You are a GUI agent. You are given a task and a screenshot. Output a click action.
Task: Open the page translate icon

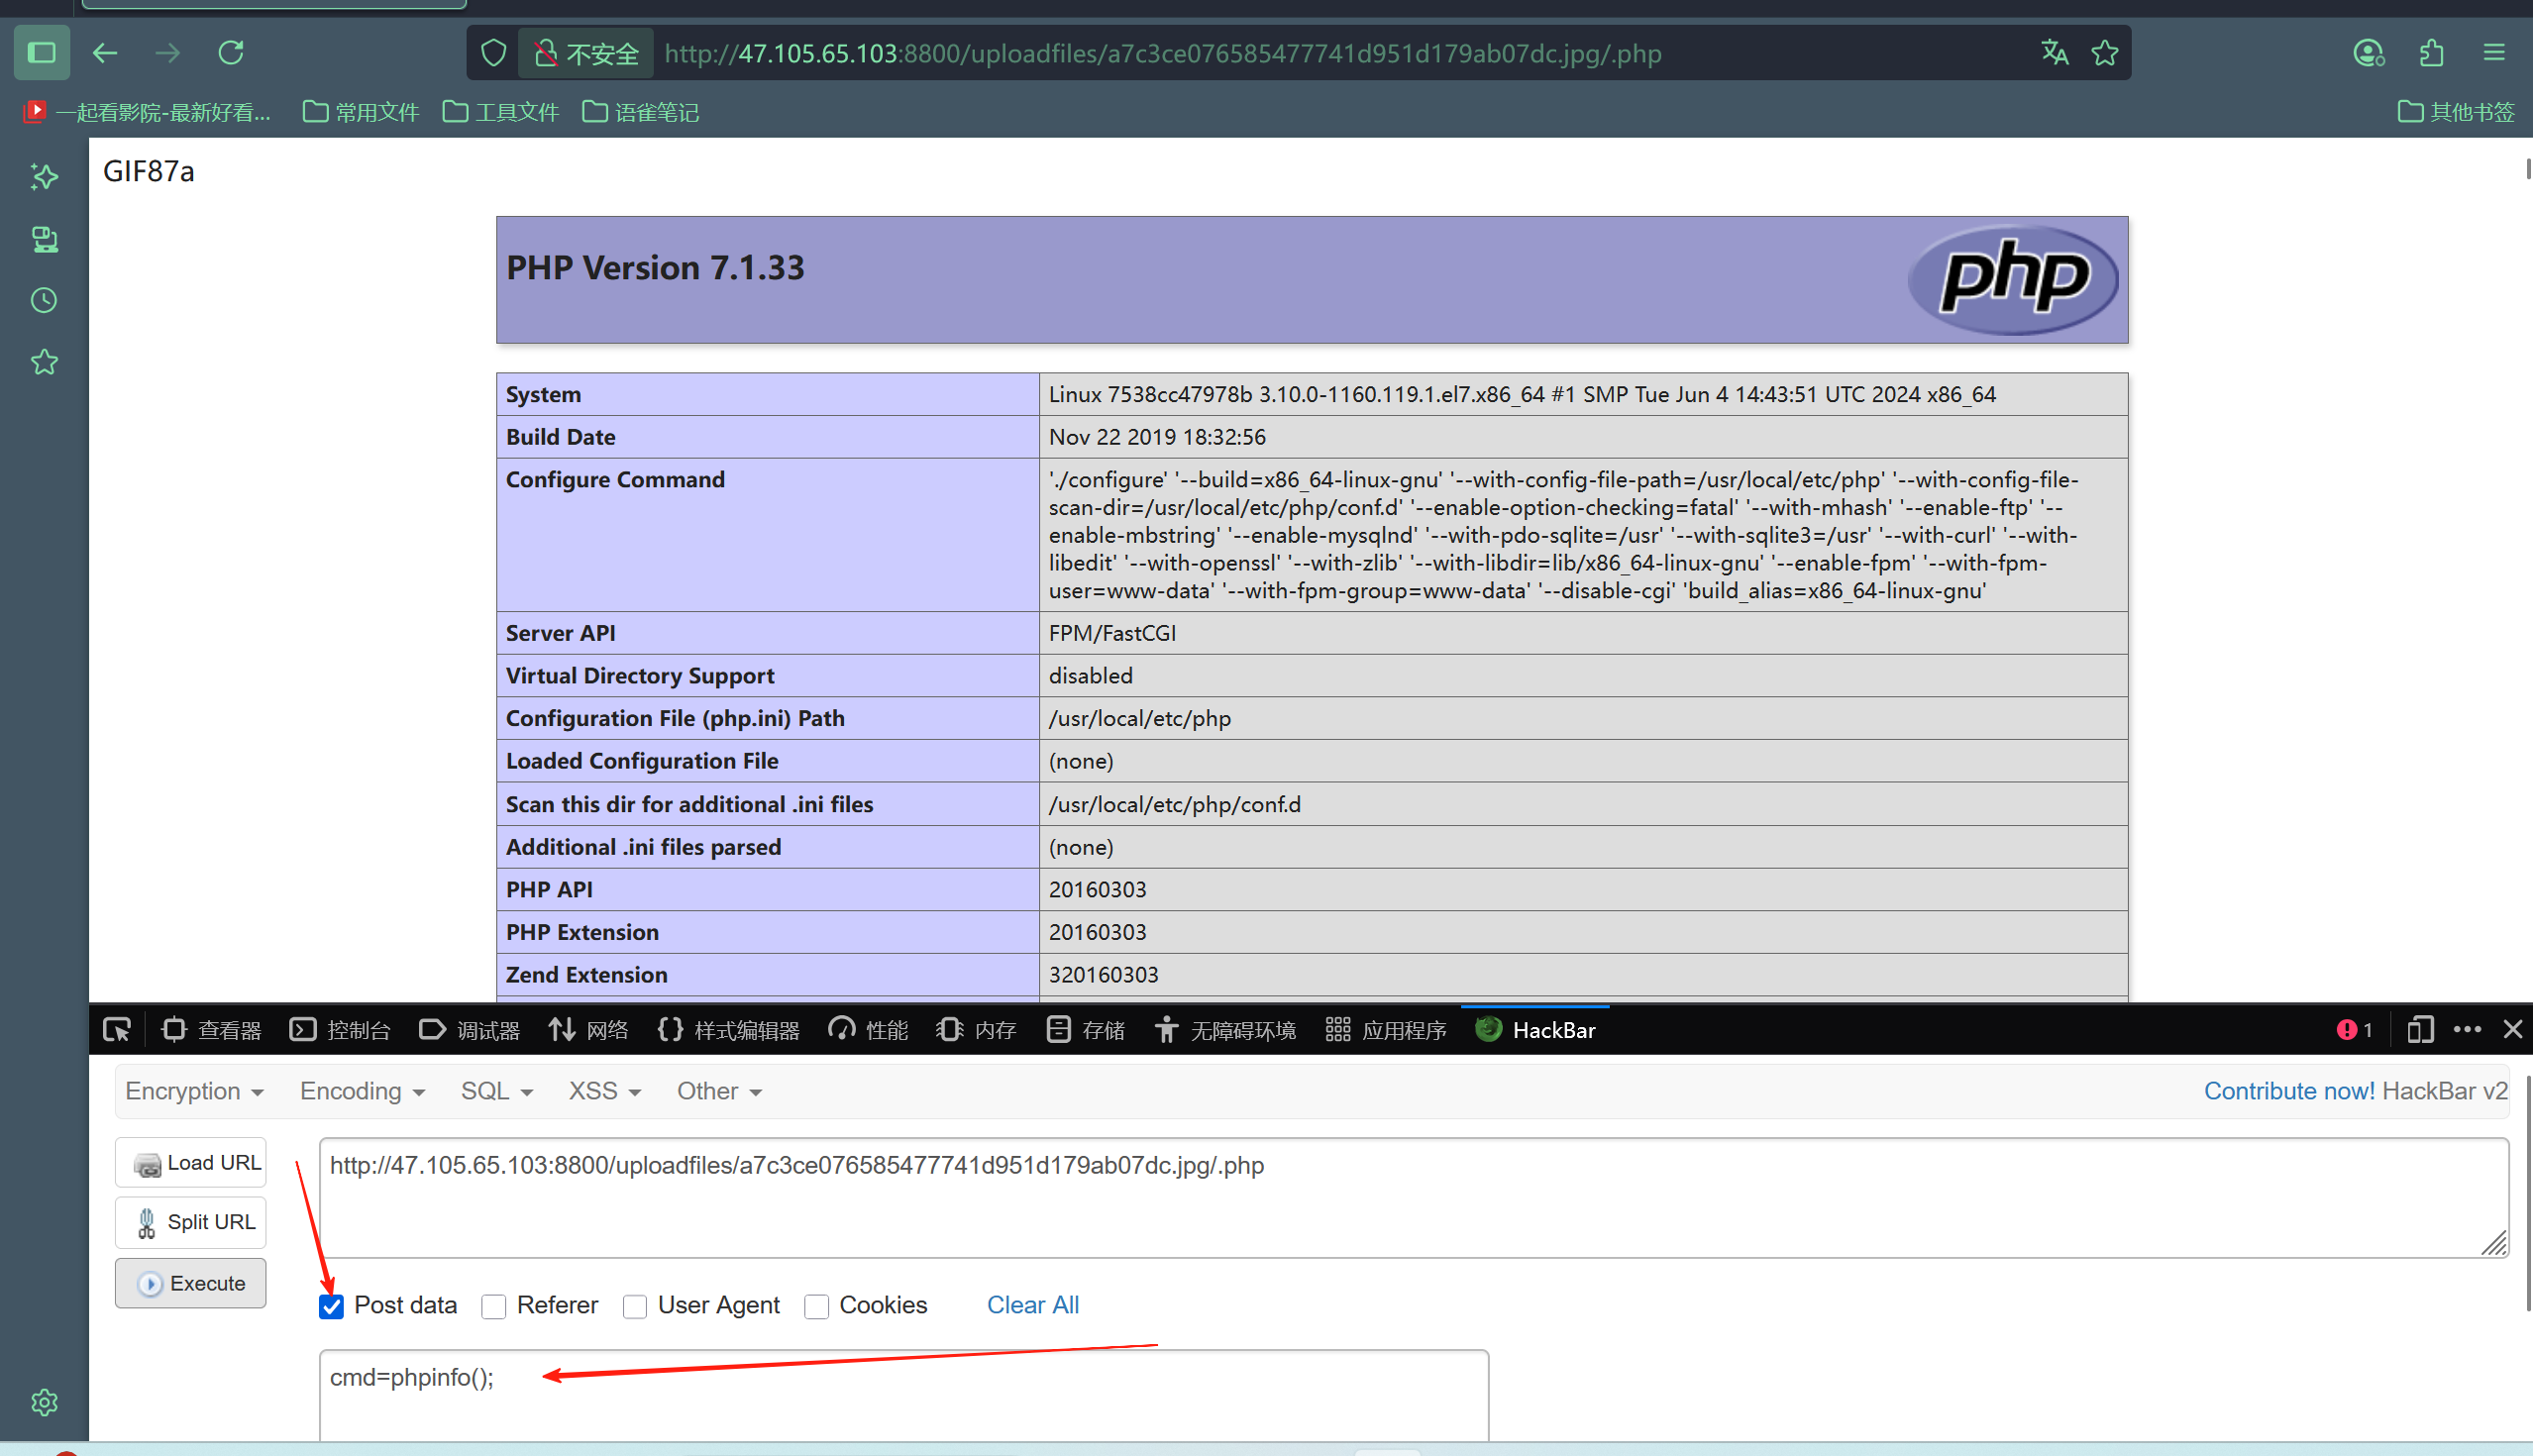(x=2054, y=52)
